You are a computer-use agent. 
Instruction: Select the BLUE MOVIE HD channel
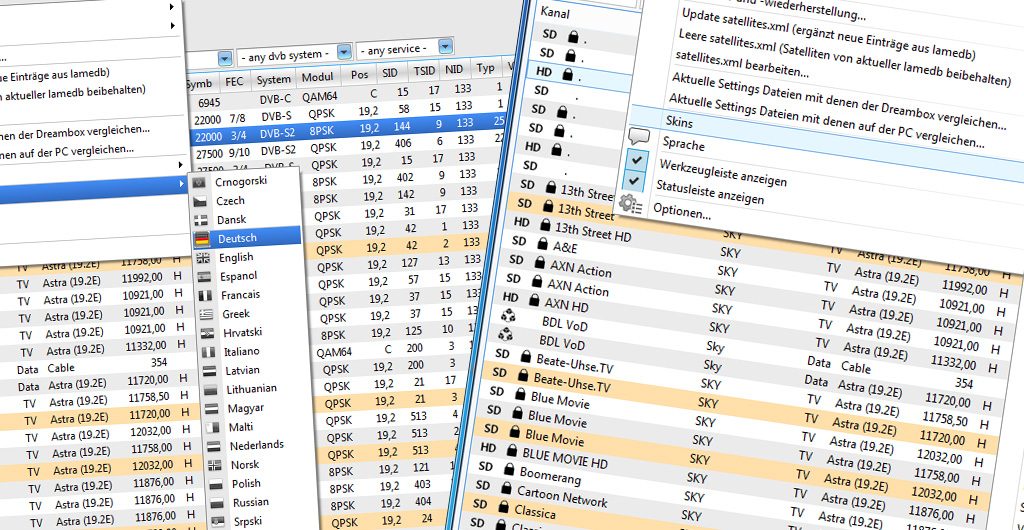tap(564, 457)
